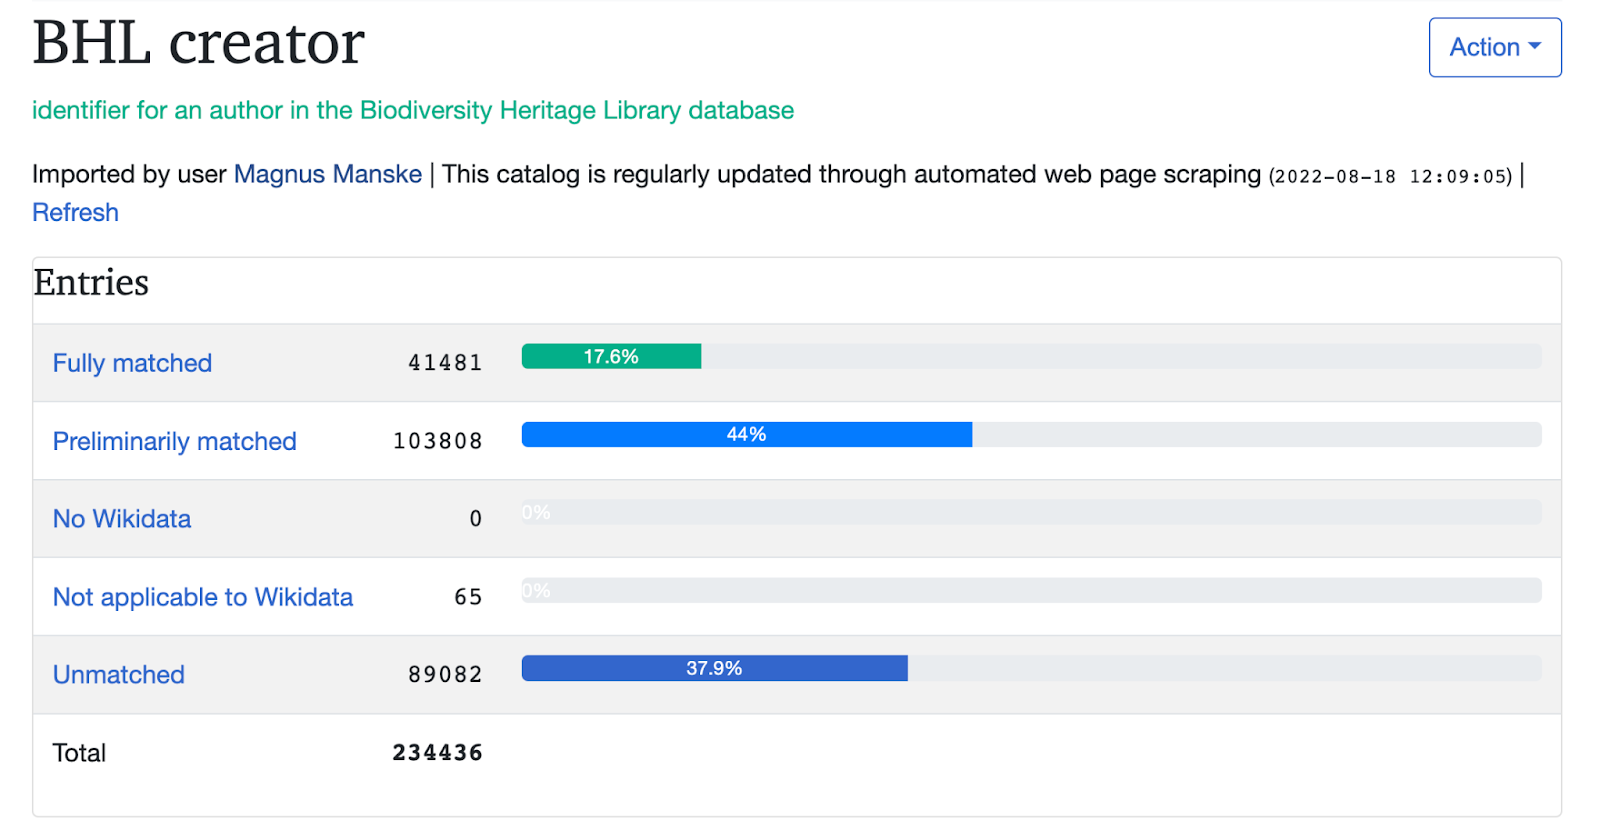The width and height of the screenshot is (1600, 836).
Task: Open the No Wikidata entries link
Action: (x=121, y=519)
